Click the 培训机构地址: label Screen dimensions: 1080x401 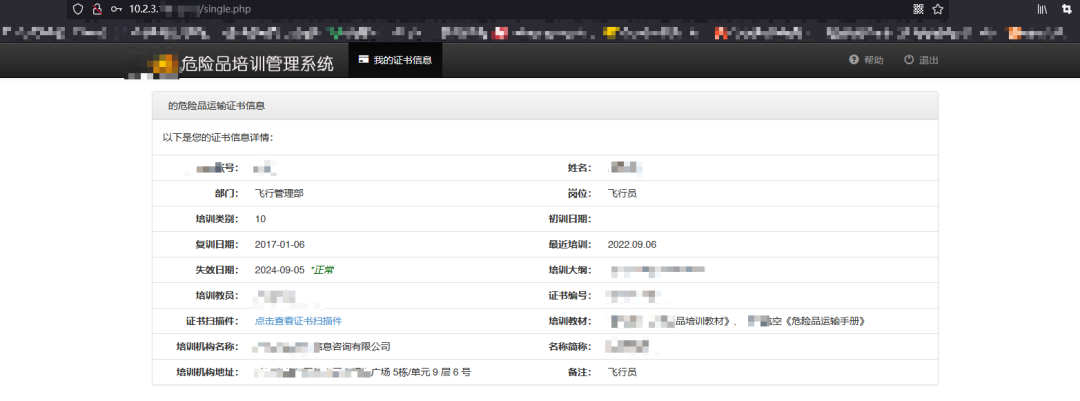pos(207,372)
